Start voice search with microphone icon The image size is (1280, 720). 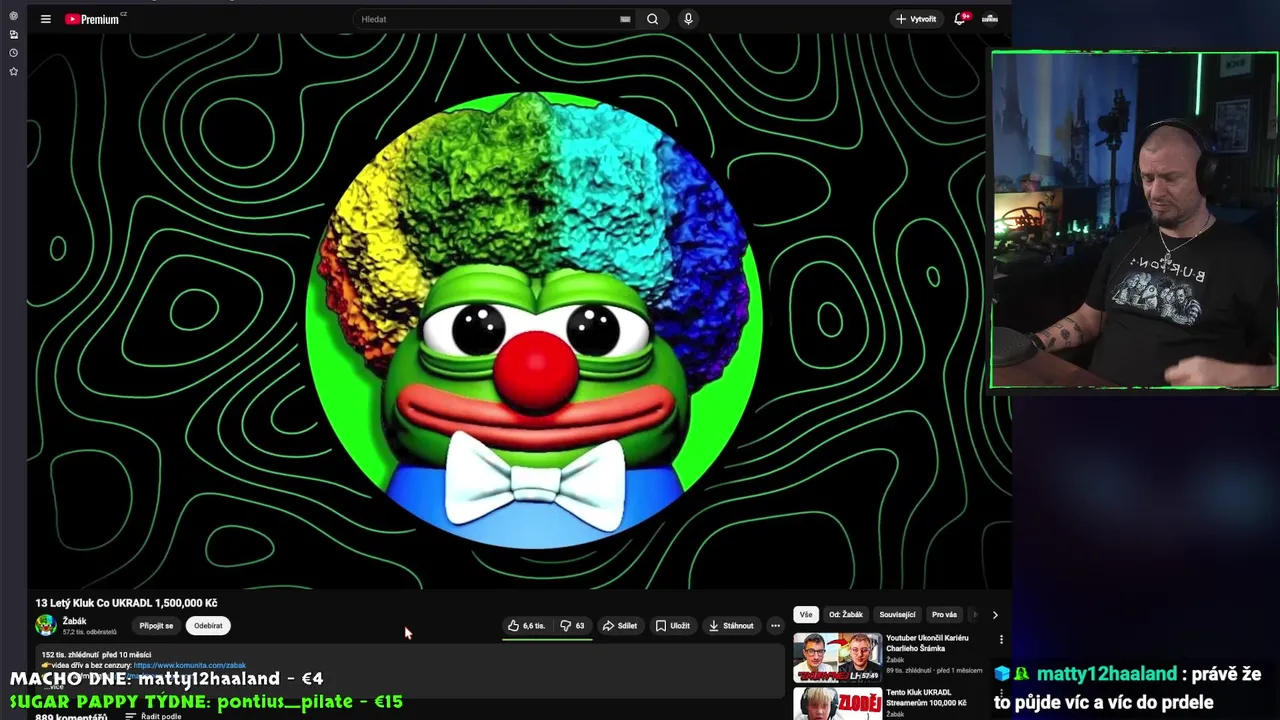tap(688, 19)
